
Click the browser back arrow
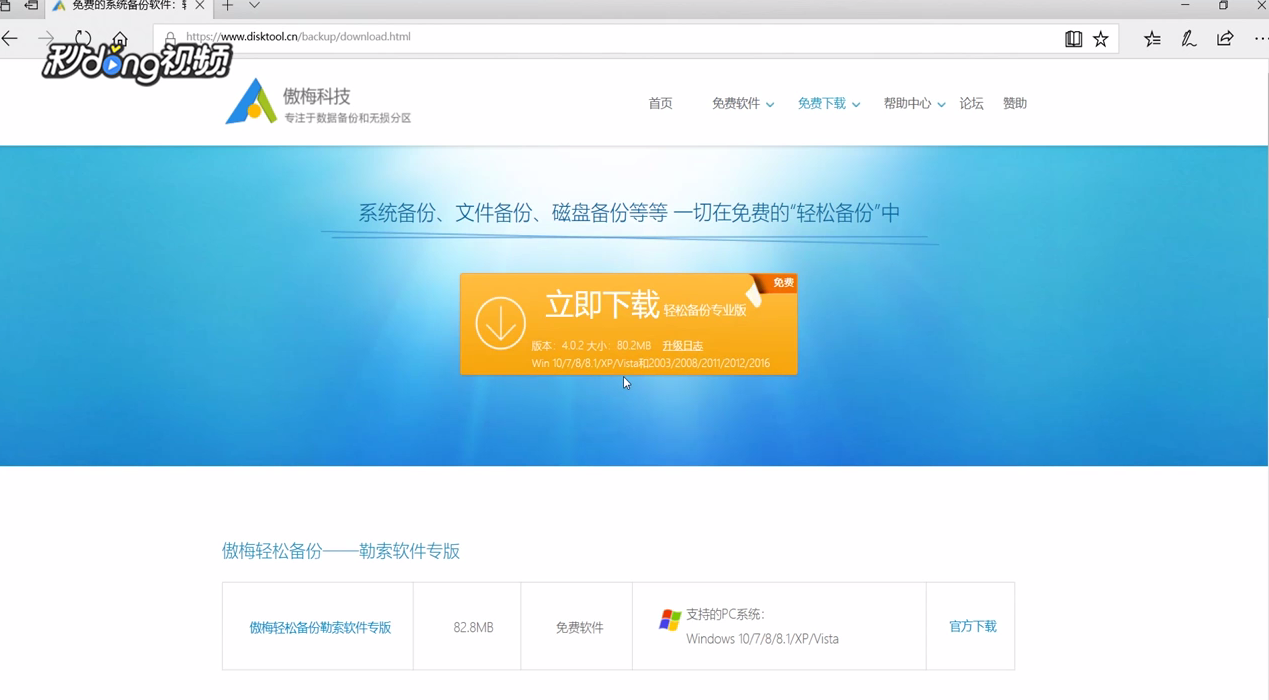coord(10,38)
